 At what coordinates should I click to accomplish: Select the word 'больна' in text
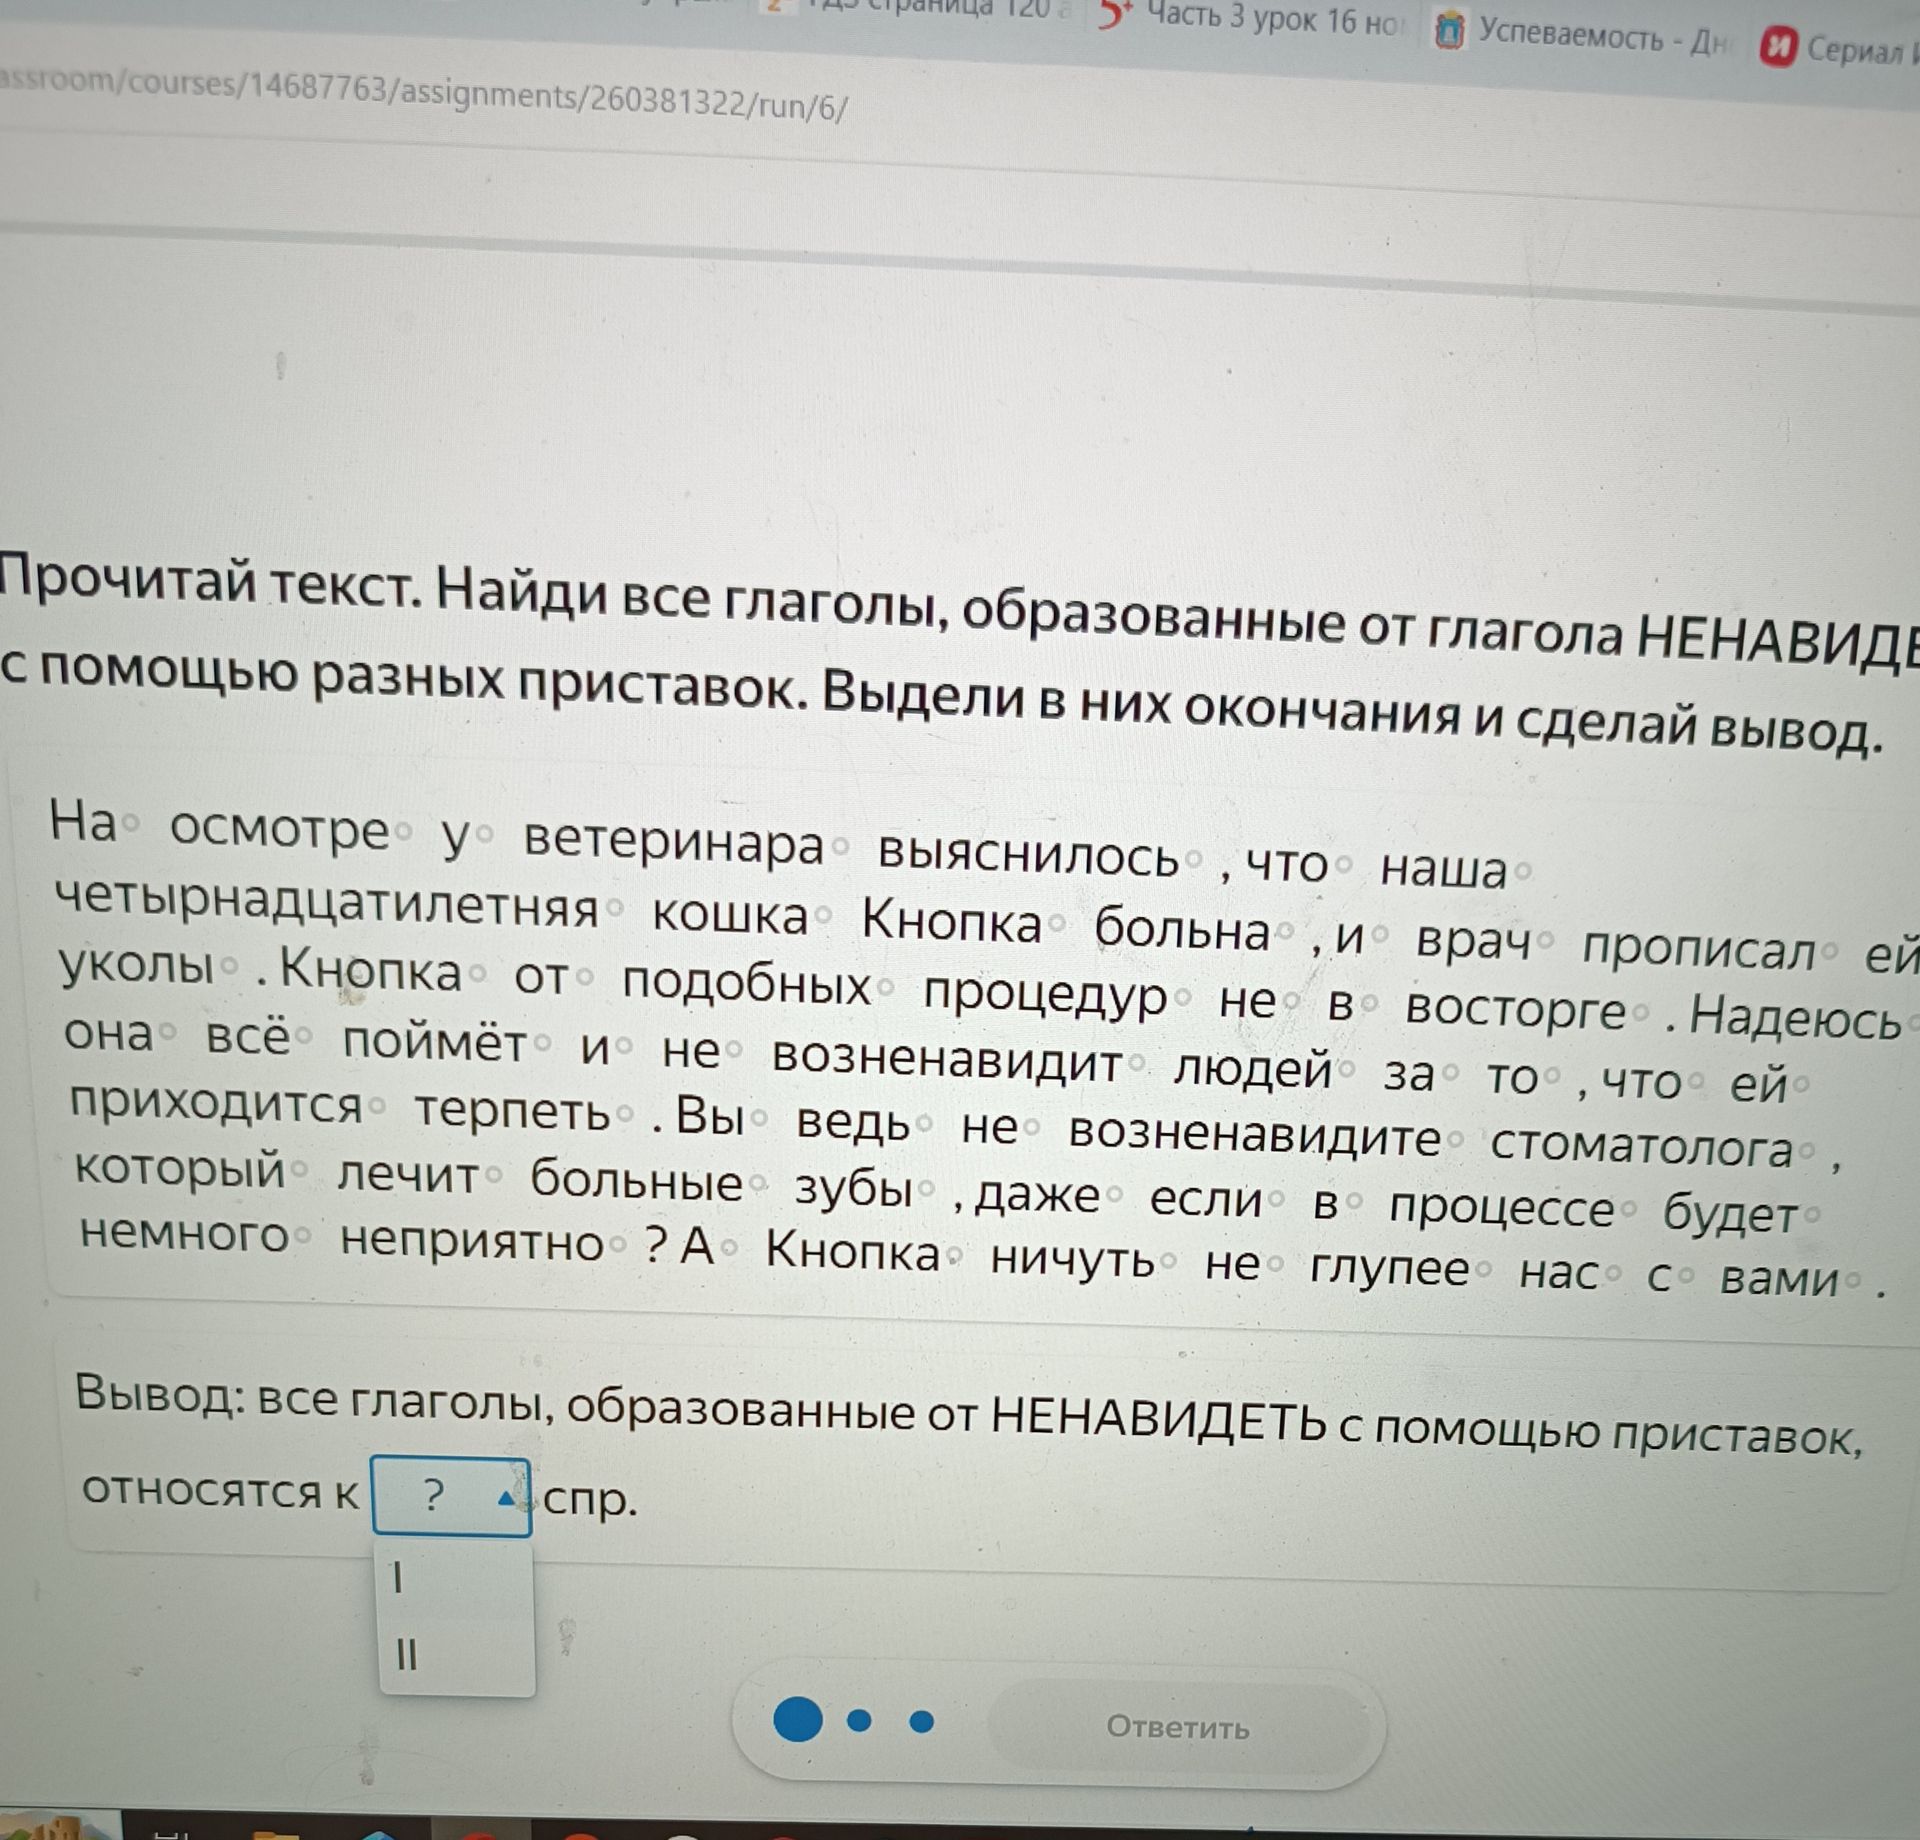click(x=1181, y=929)
